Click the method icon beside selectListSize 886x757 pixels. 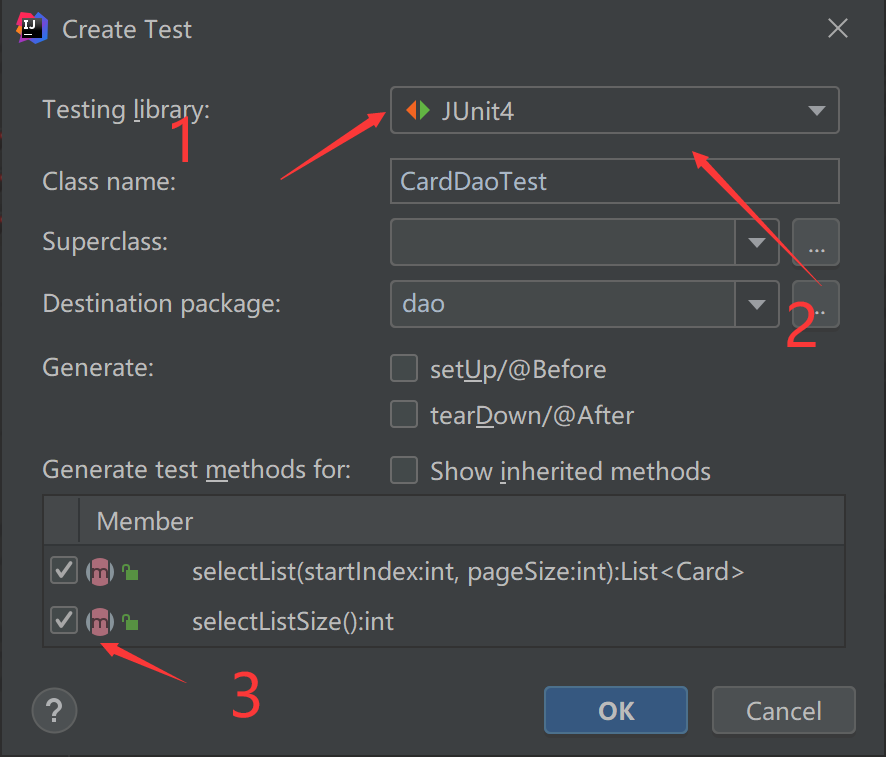pos(100,621)
